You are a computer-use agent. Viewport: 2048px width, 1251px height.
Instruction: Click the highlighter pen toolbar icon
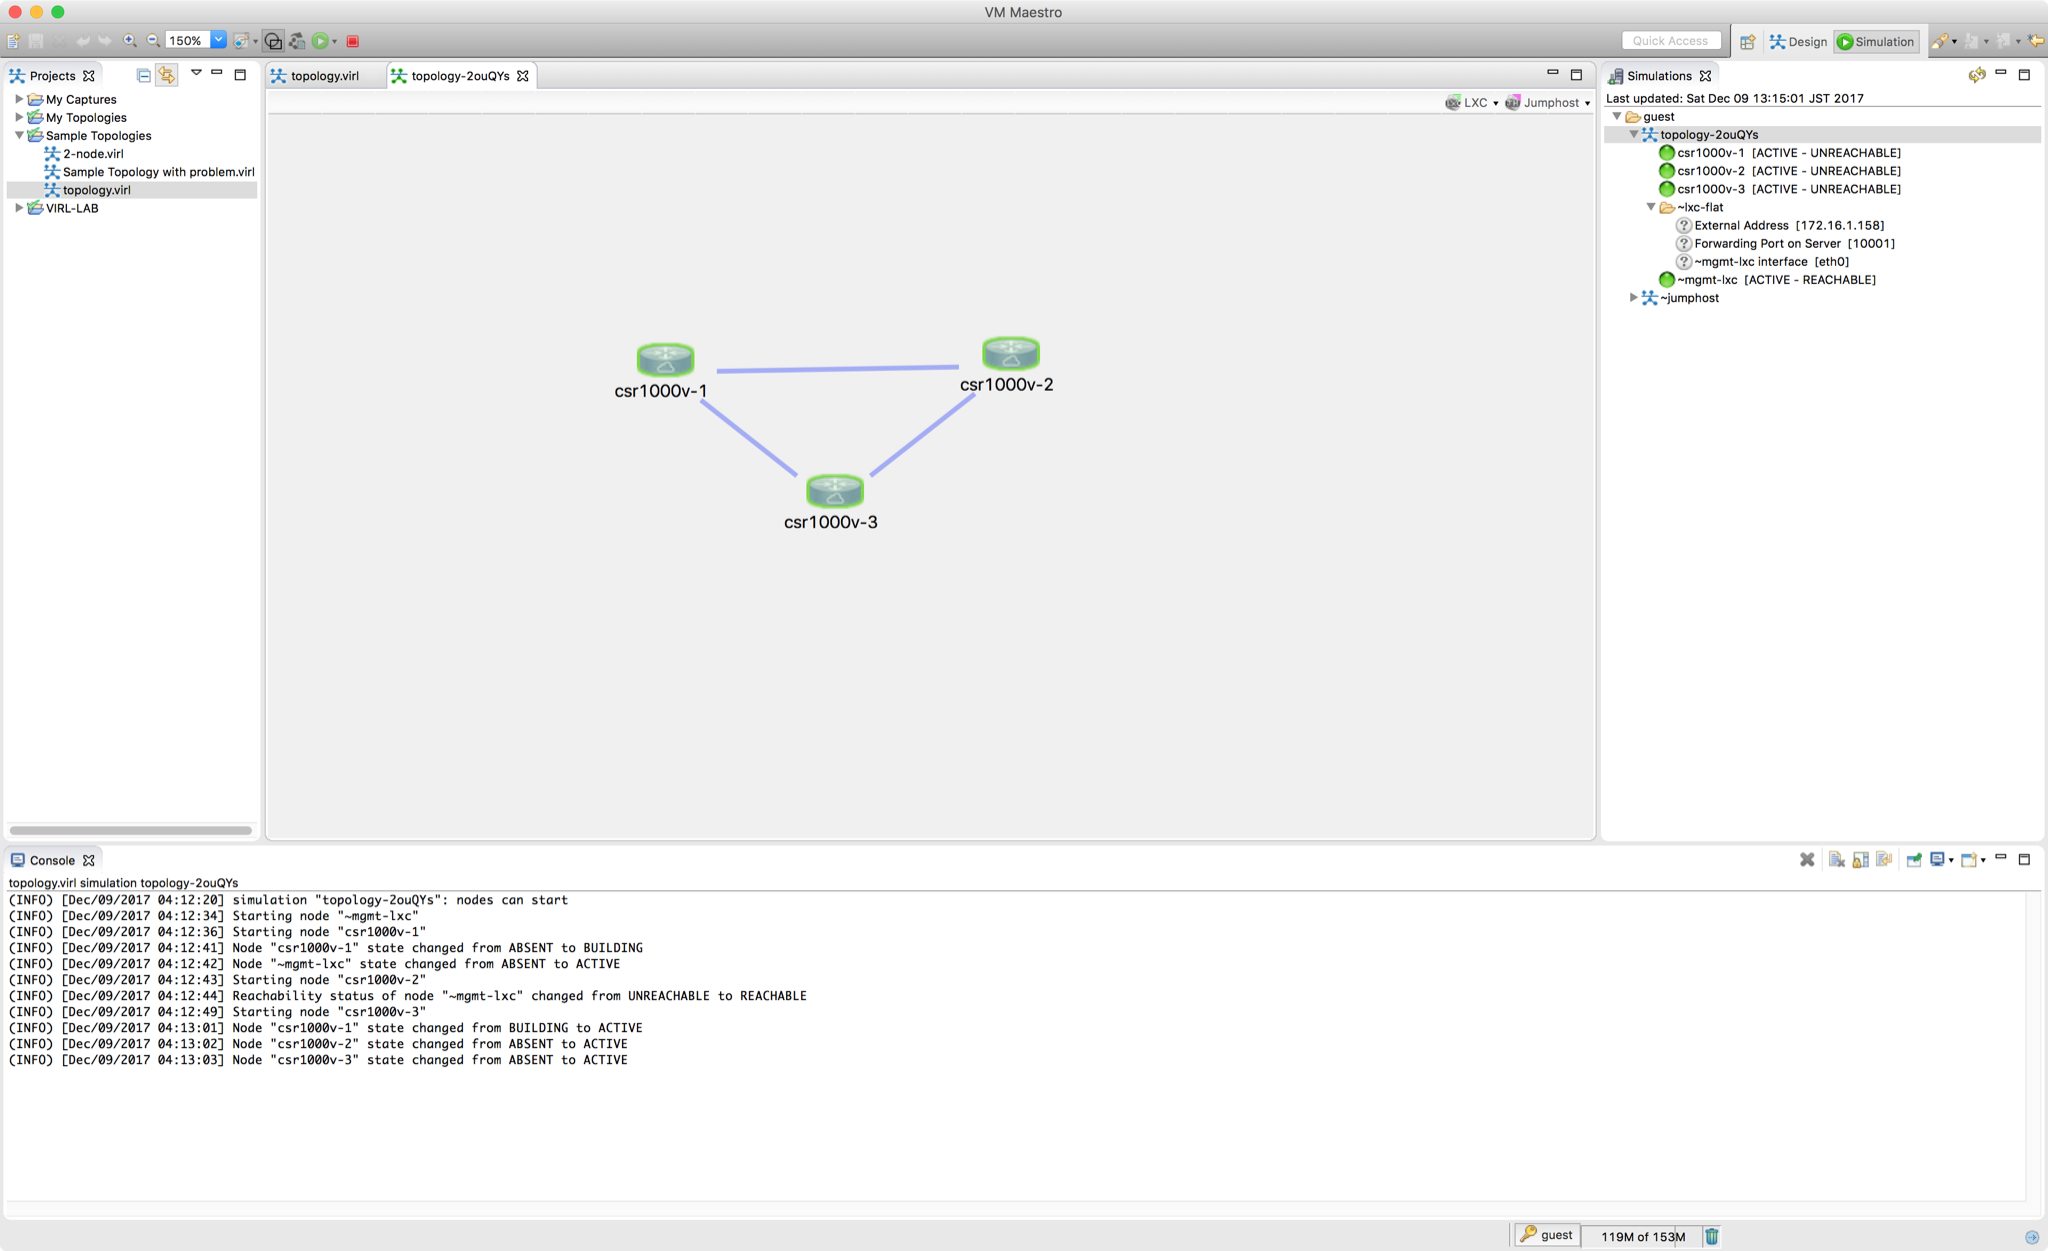(1940, 41)
